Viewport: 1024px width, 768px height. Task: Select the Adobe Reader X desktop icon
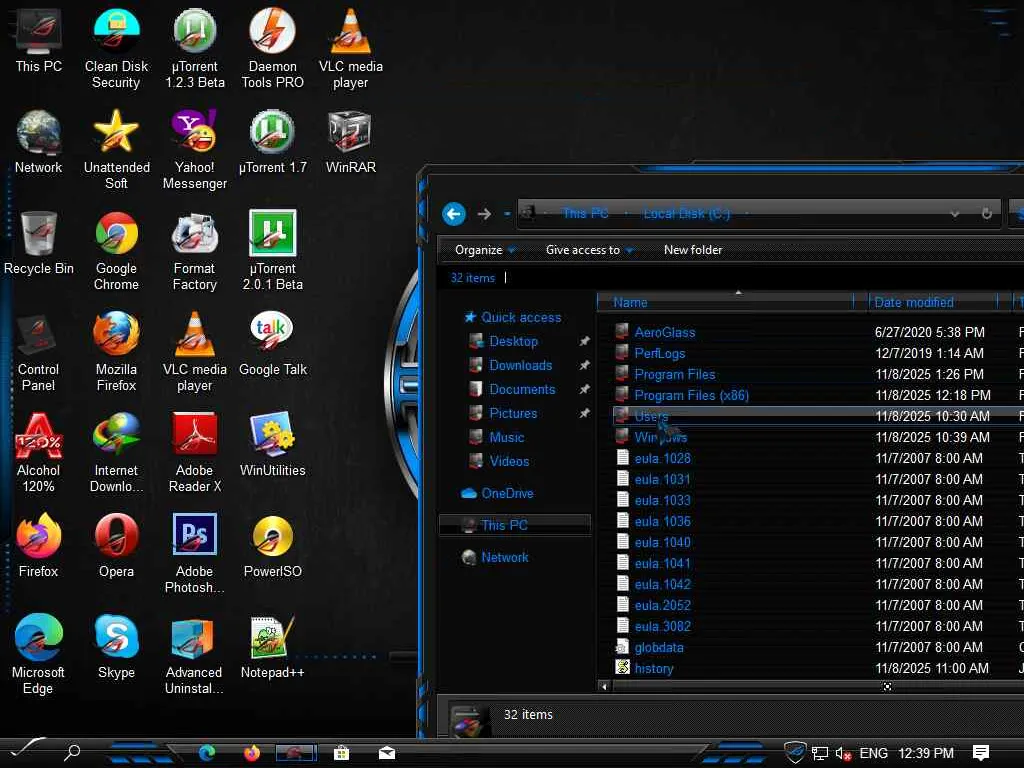point(195,453)
